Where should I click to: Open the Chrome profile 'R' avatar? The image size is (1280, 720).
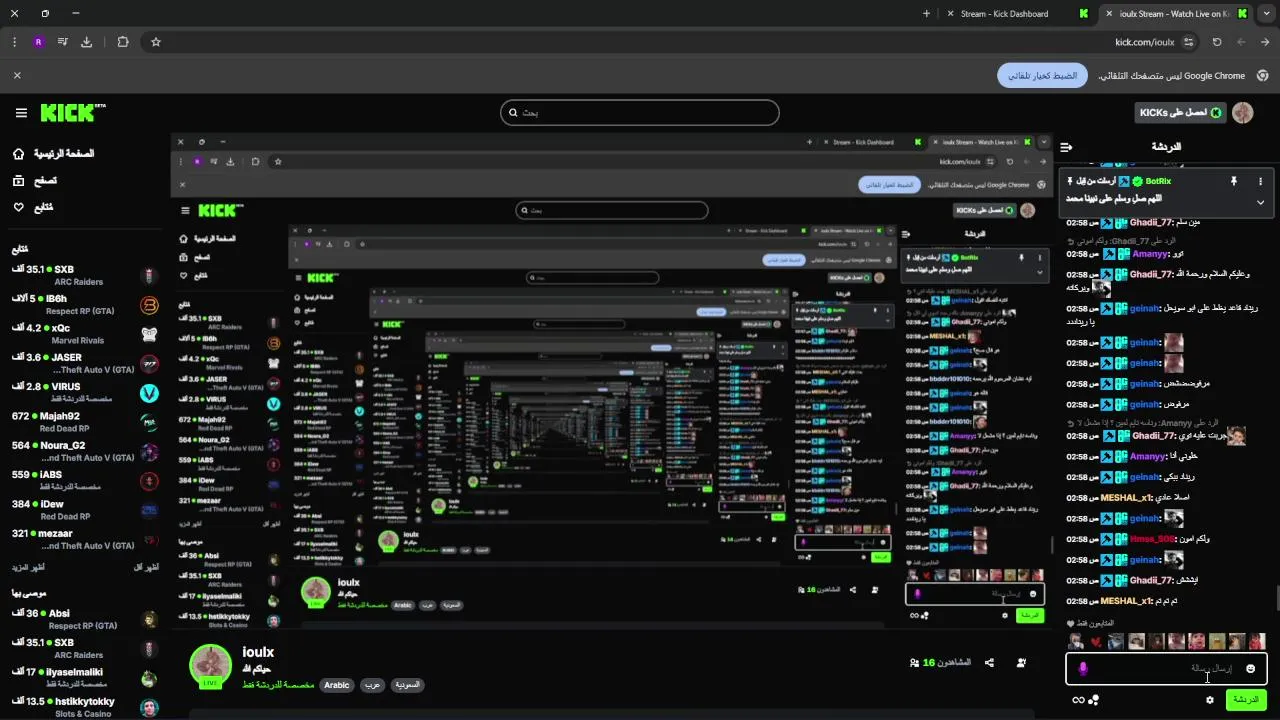coord(38,42)
